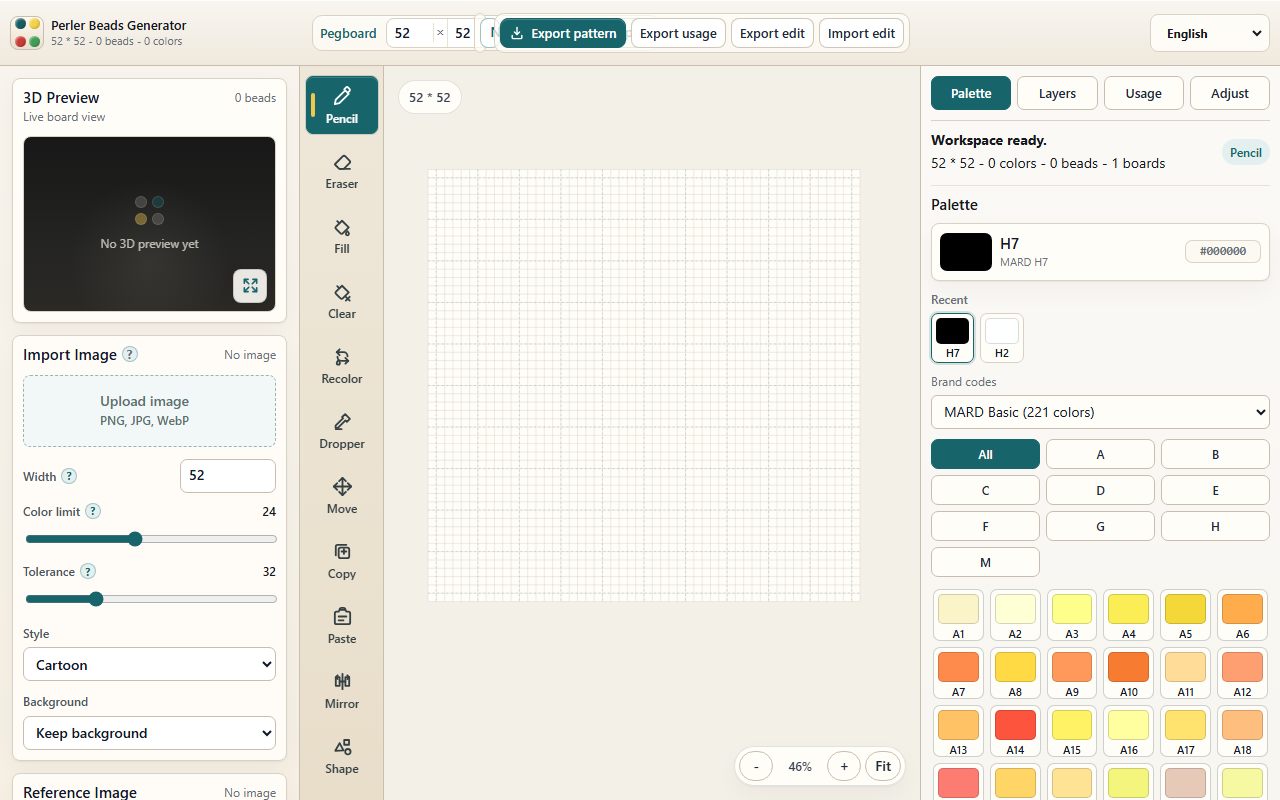Pick the A18 peach color swatch

coord(1242,731)
